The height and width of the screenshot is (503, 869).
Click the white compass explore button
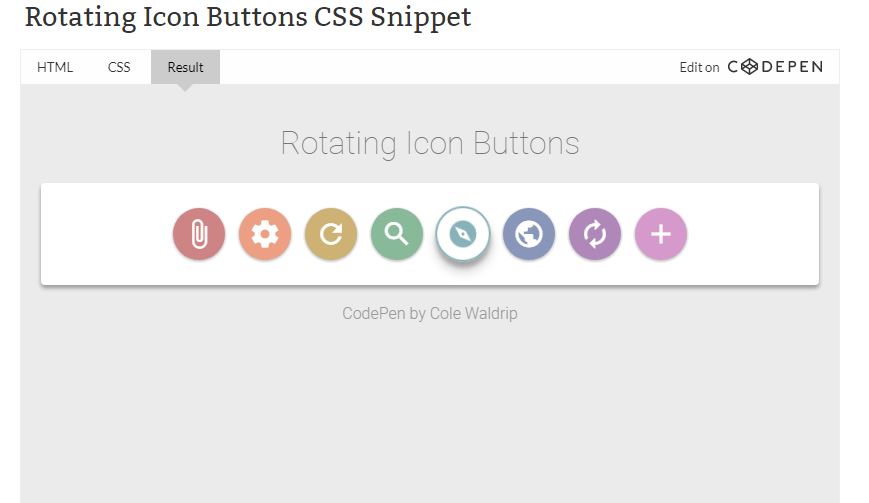coord(463,234)
